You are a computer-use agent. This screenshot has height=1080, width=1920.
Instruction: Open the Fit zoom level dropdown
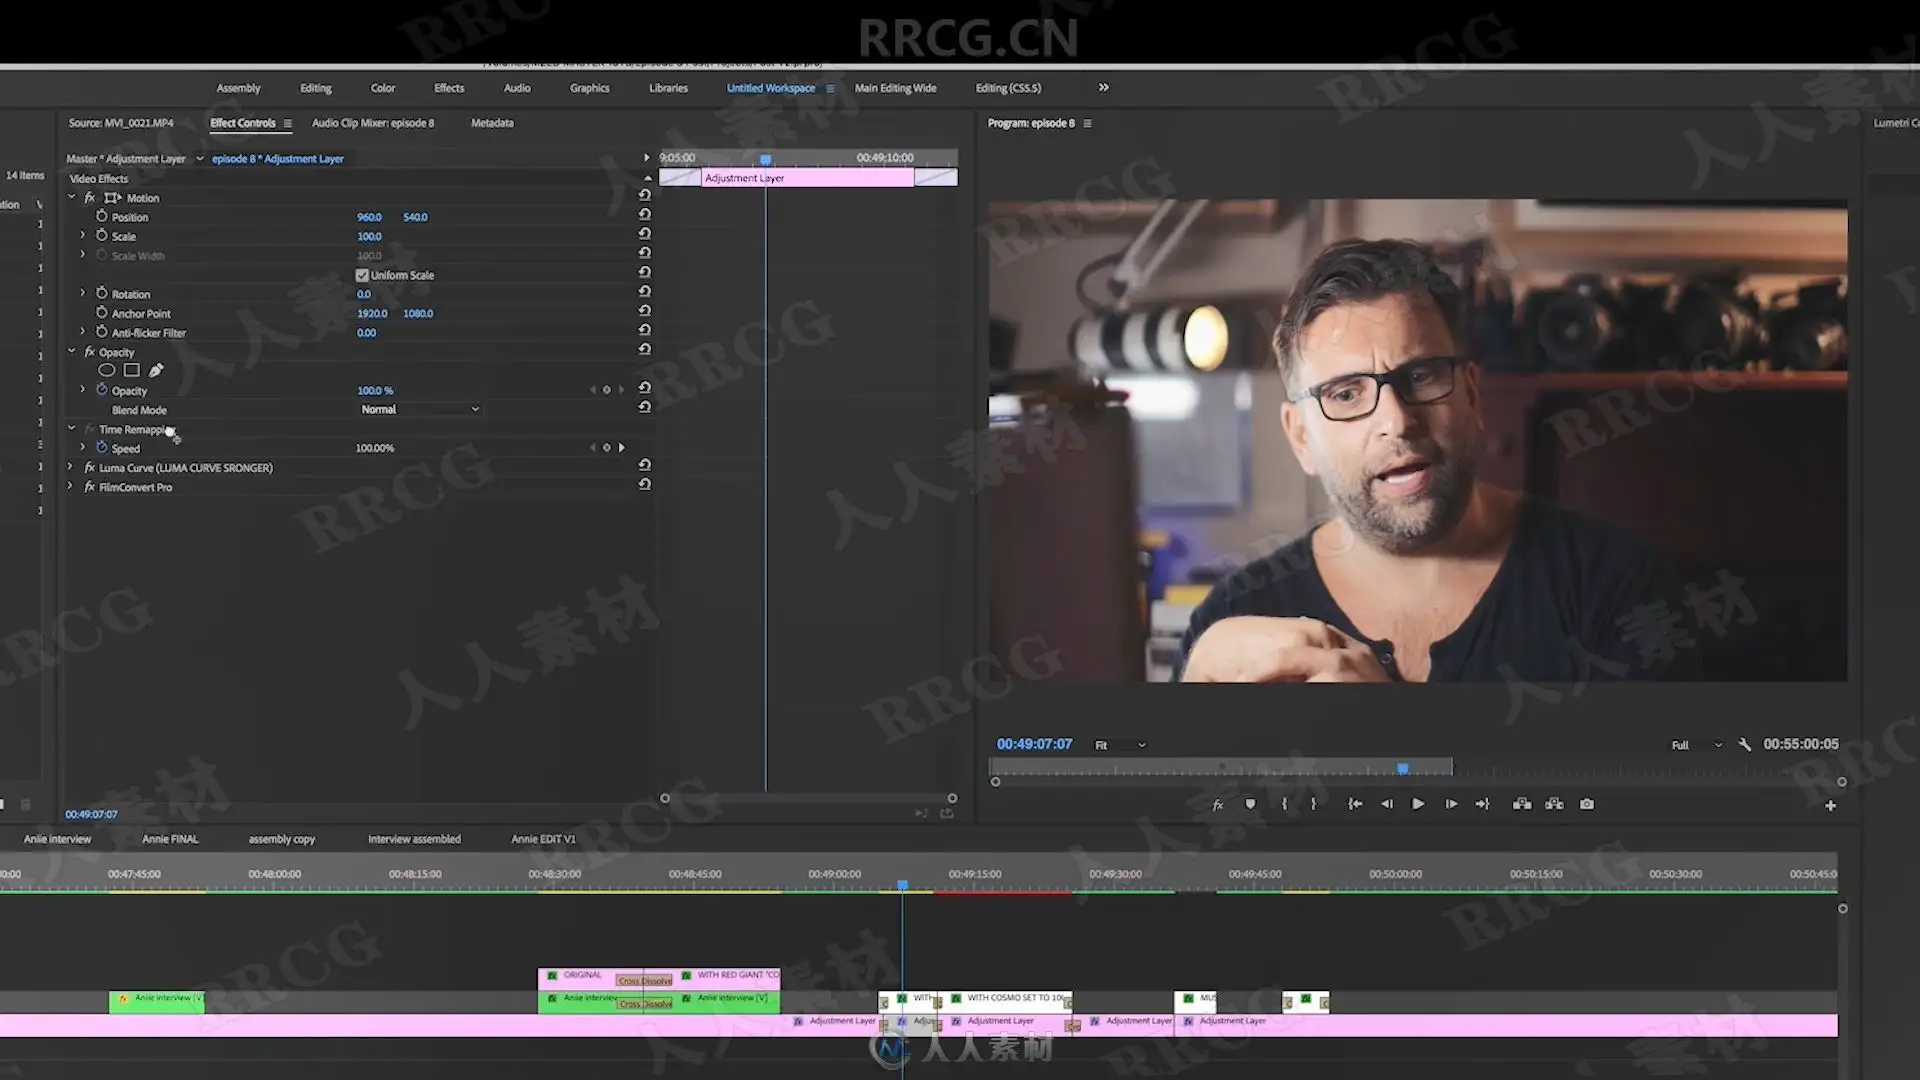(1119, 745)
